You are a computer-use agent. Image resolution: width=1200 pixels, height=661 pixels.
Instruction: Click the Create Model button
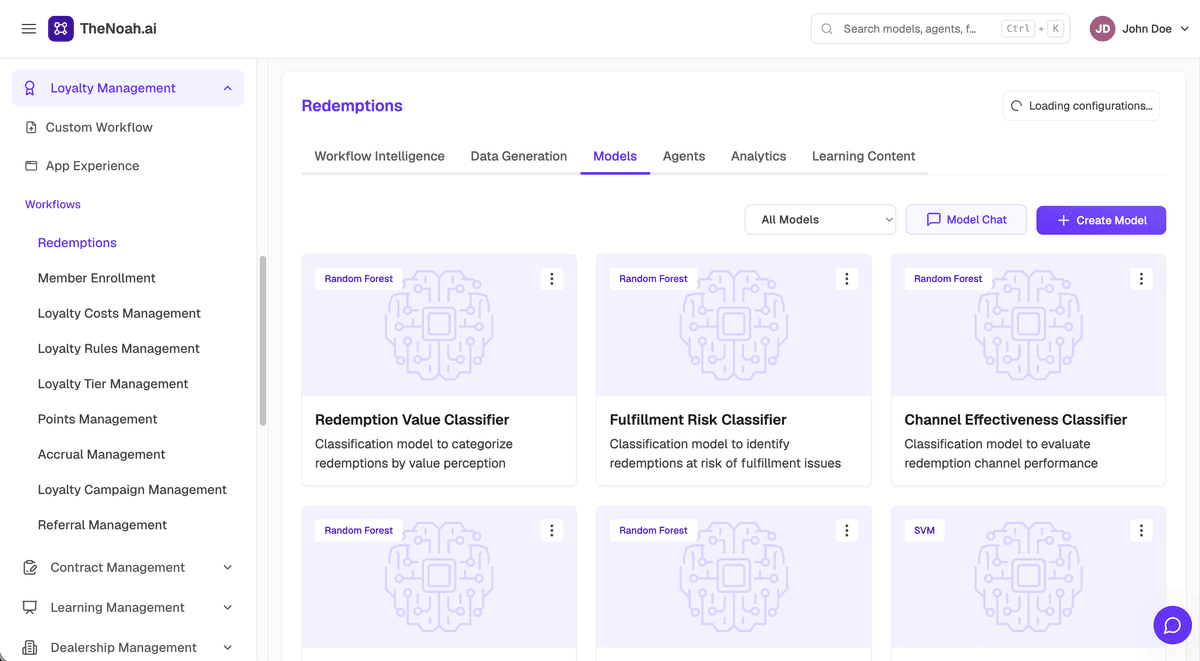click(x=1101, y=220)
